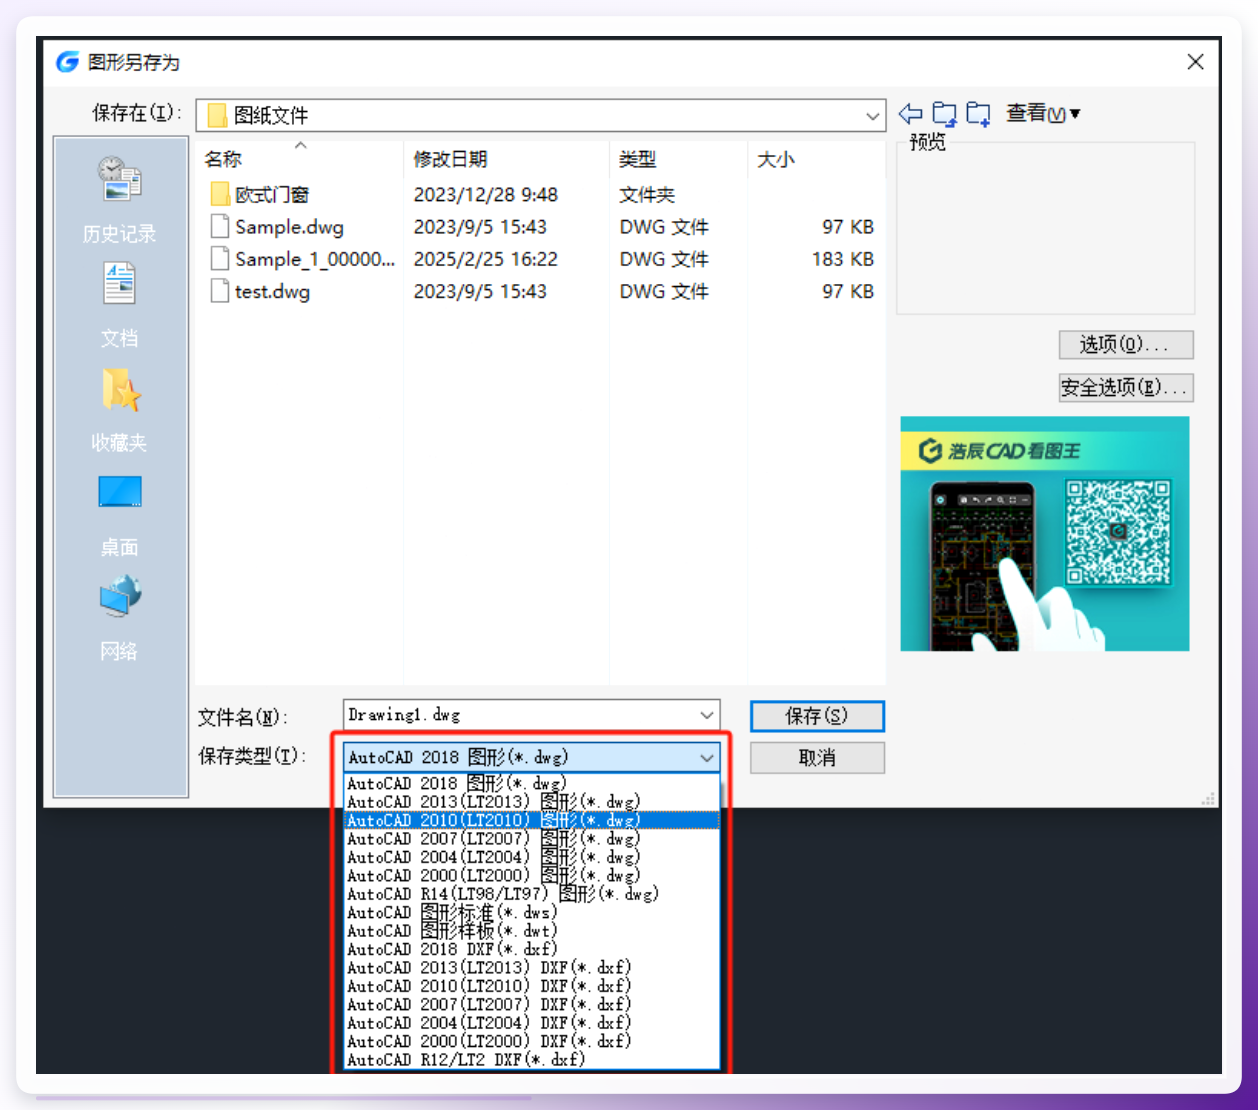Screen dimensions: 1258x1110
Task: Click the 浩辰CAD看图王 advertisement banner
Action: click(1045, 534)
